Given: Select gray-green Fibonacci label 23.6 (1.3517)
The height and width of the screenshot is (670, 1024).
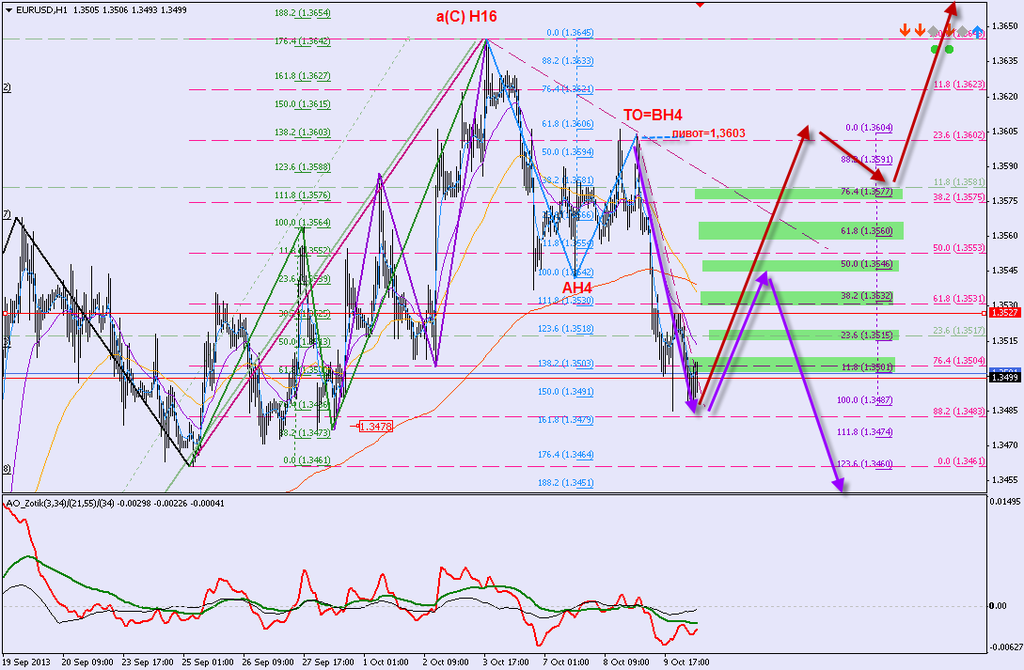Looking at the screenshot, I should pos(959,331).
